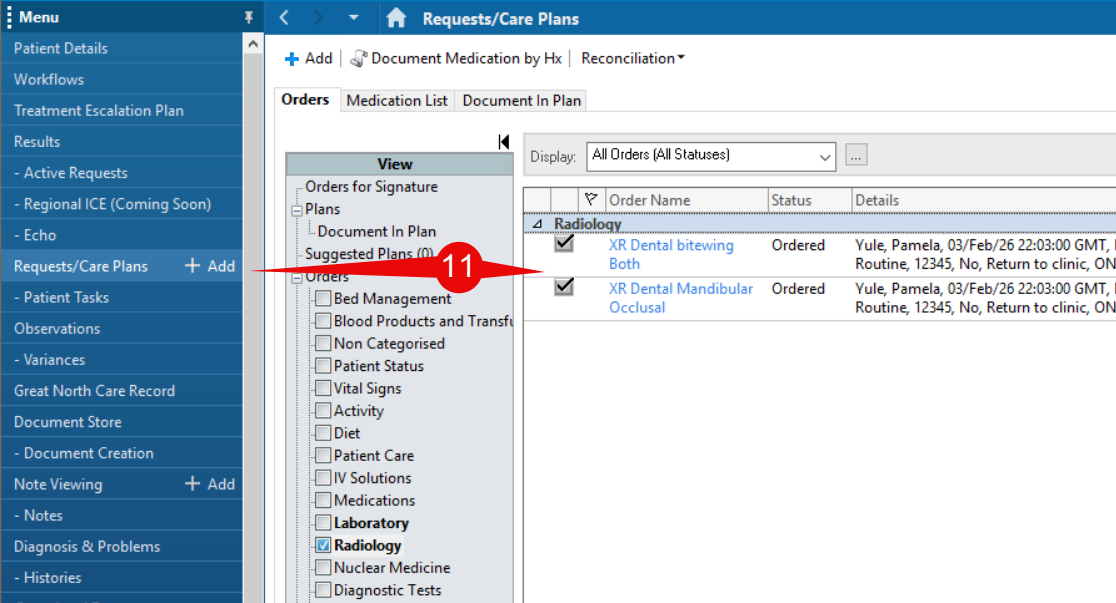Go back using the left arrow
1116x603 pixels.
285,18
